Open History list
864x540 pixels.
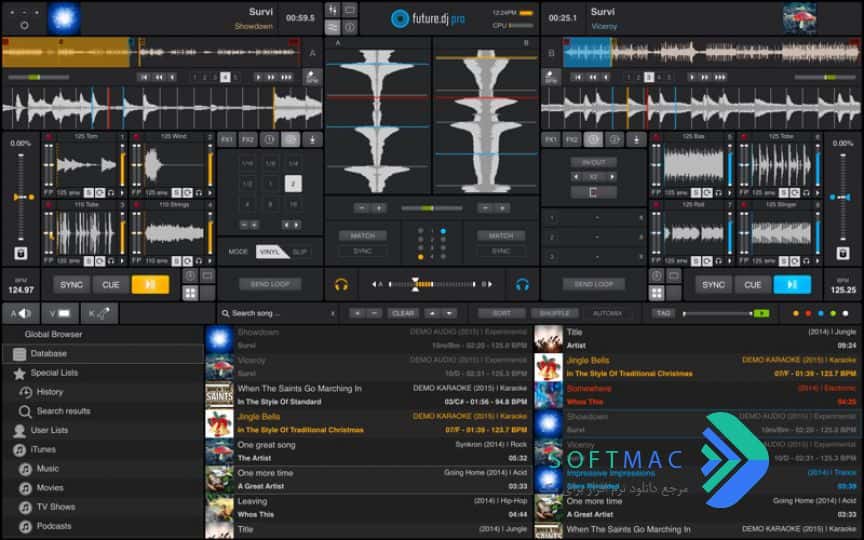[50, 392]
